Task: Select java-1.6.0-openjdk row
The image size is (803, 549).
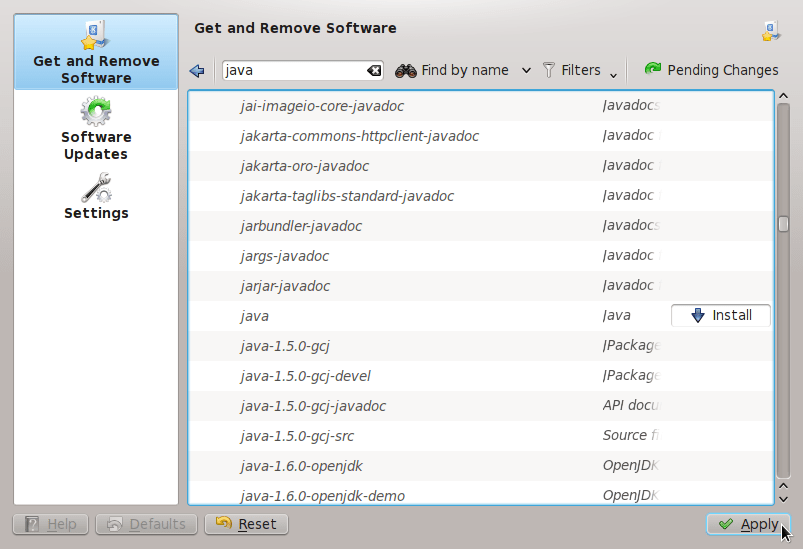Action: 480,466
